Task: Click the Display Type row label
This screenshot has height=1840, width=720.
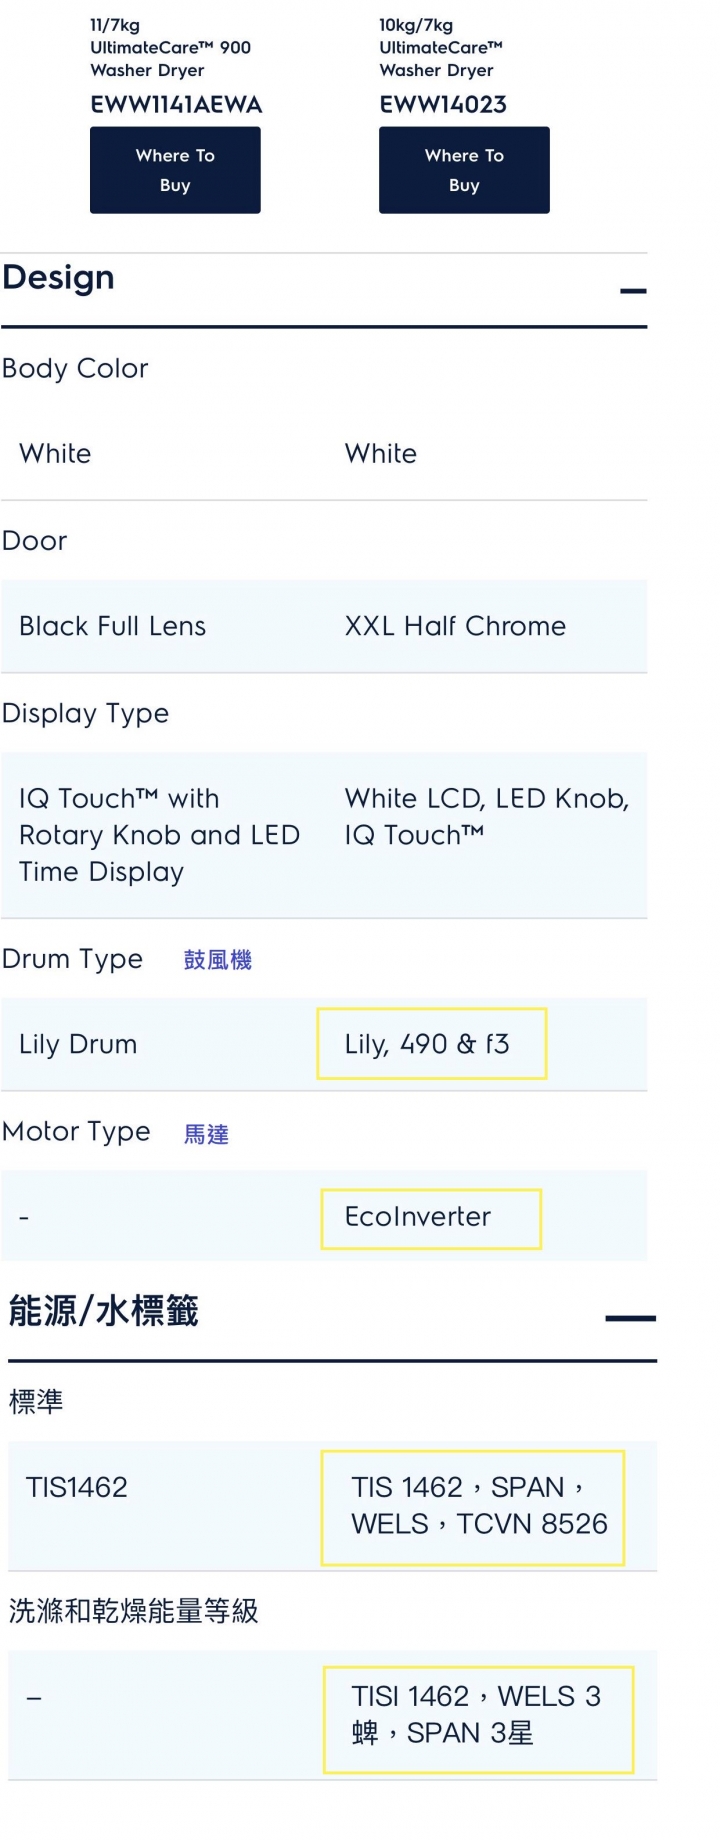Action: 85,714
